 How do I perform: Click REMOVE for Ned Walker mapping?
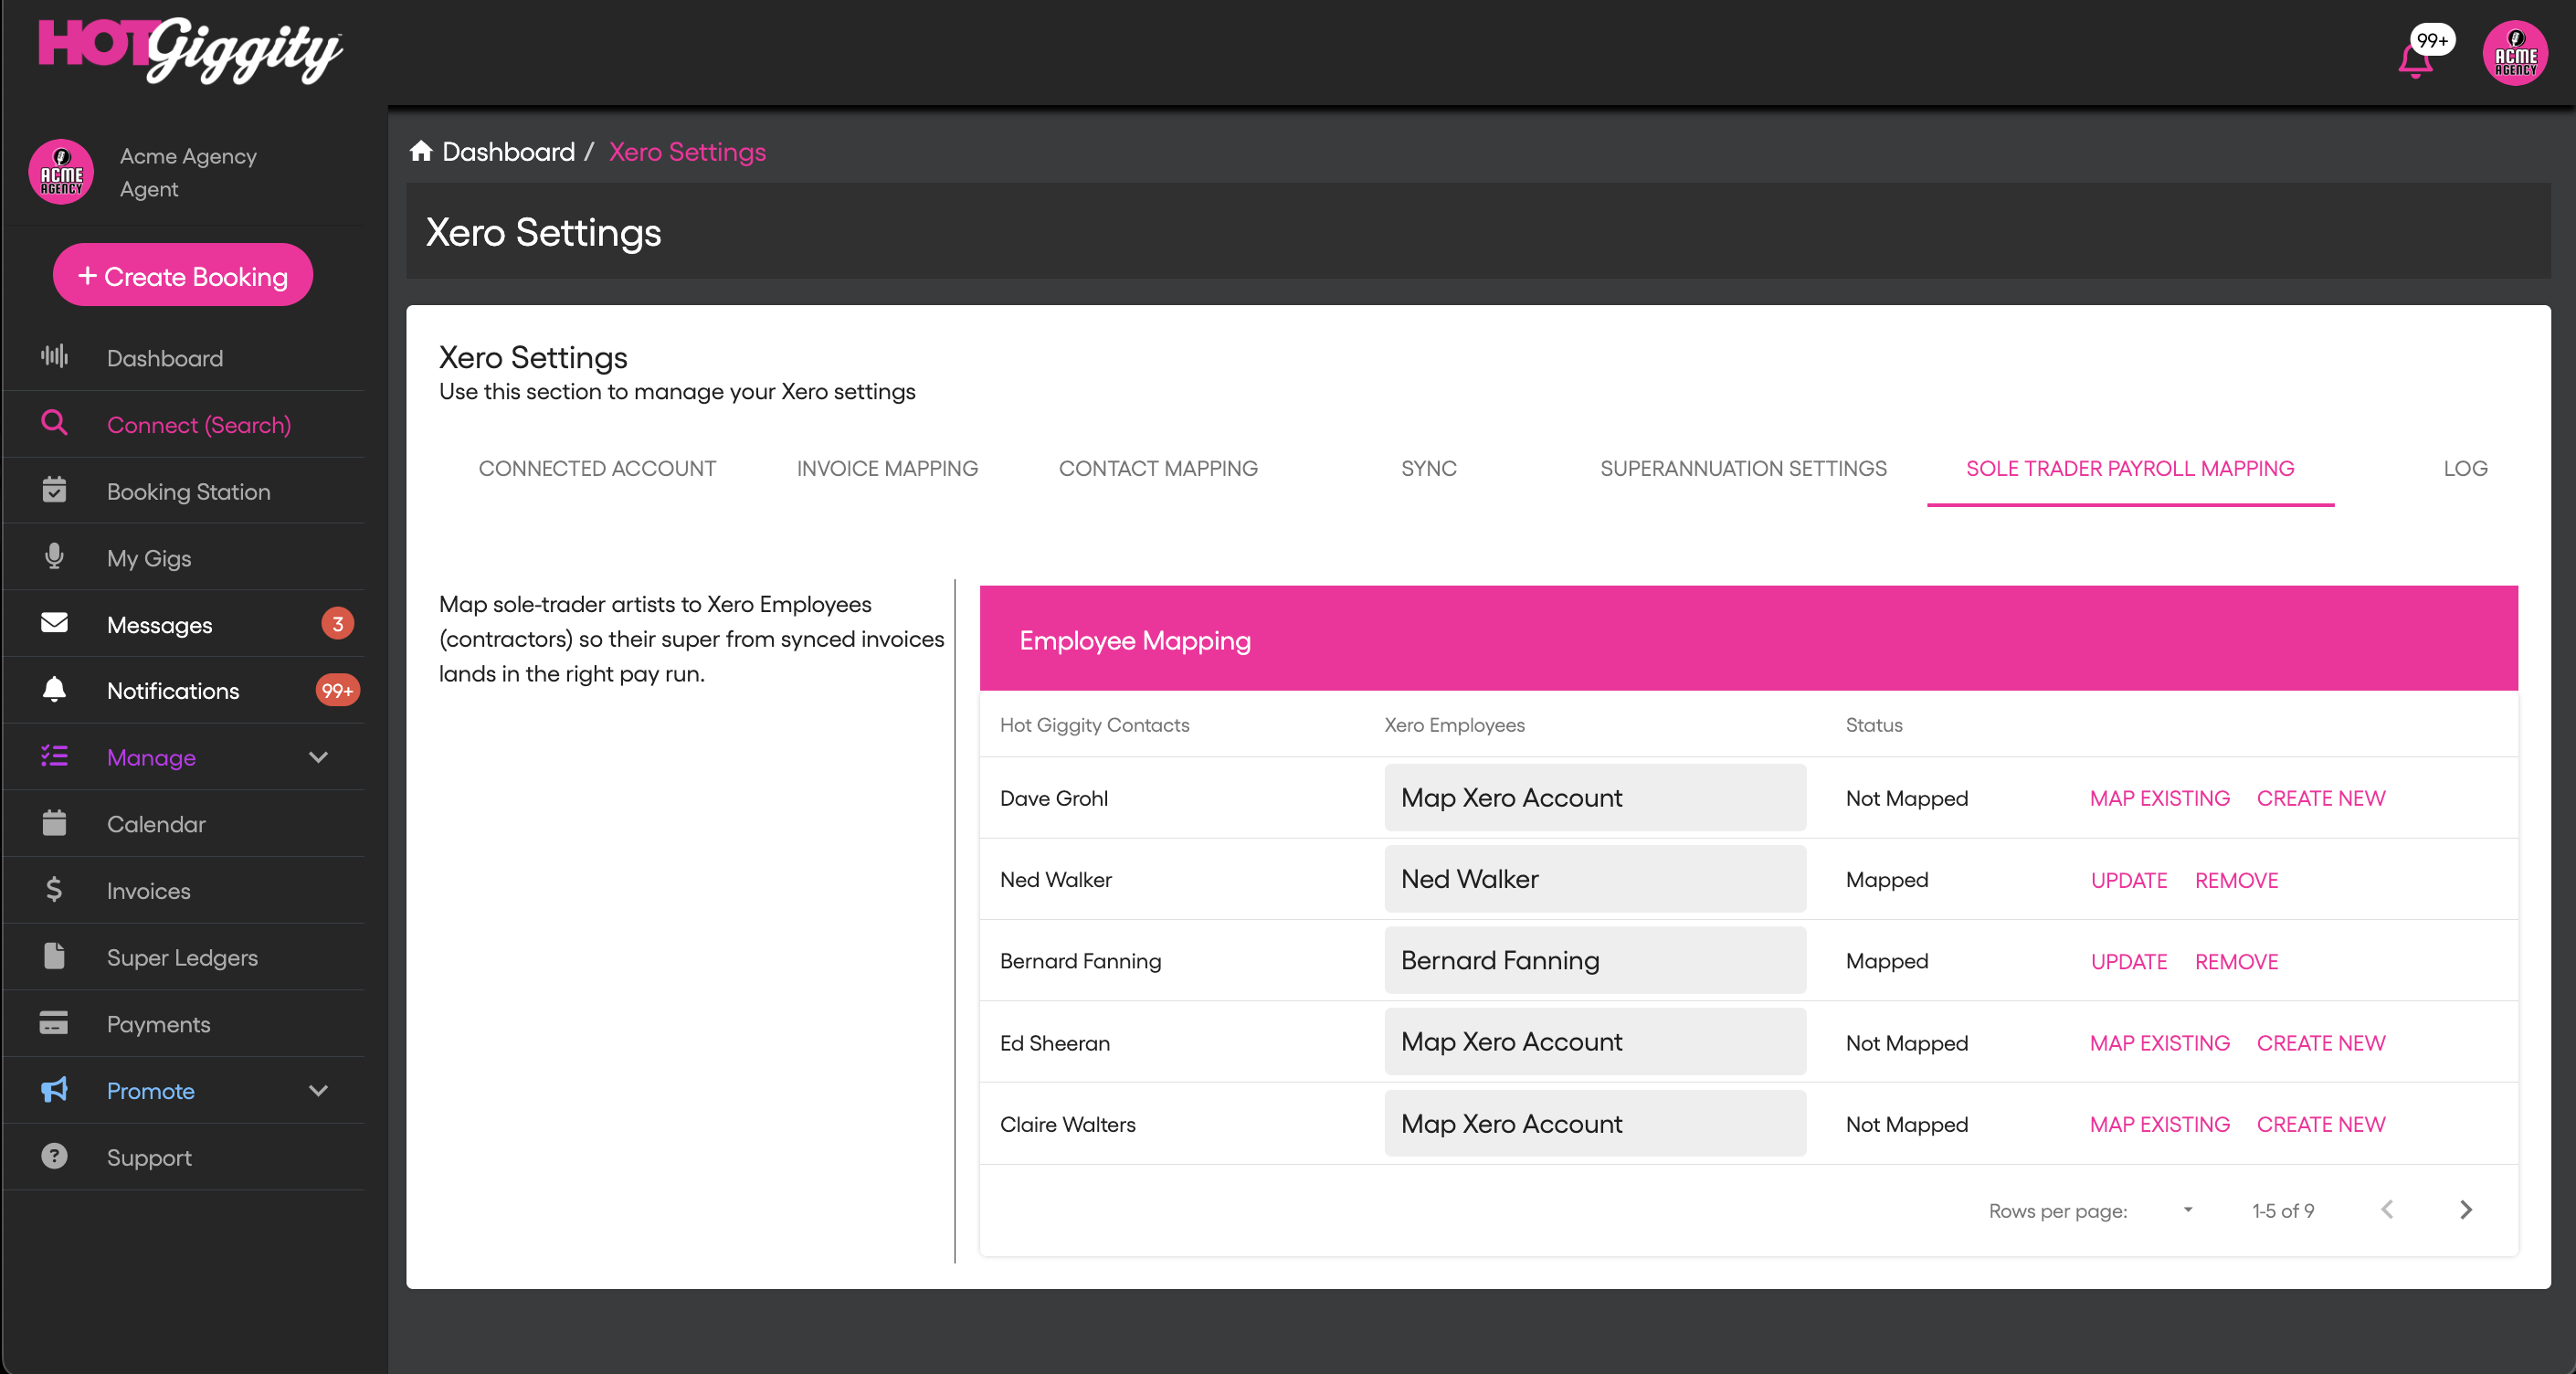2235,880
